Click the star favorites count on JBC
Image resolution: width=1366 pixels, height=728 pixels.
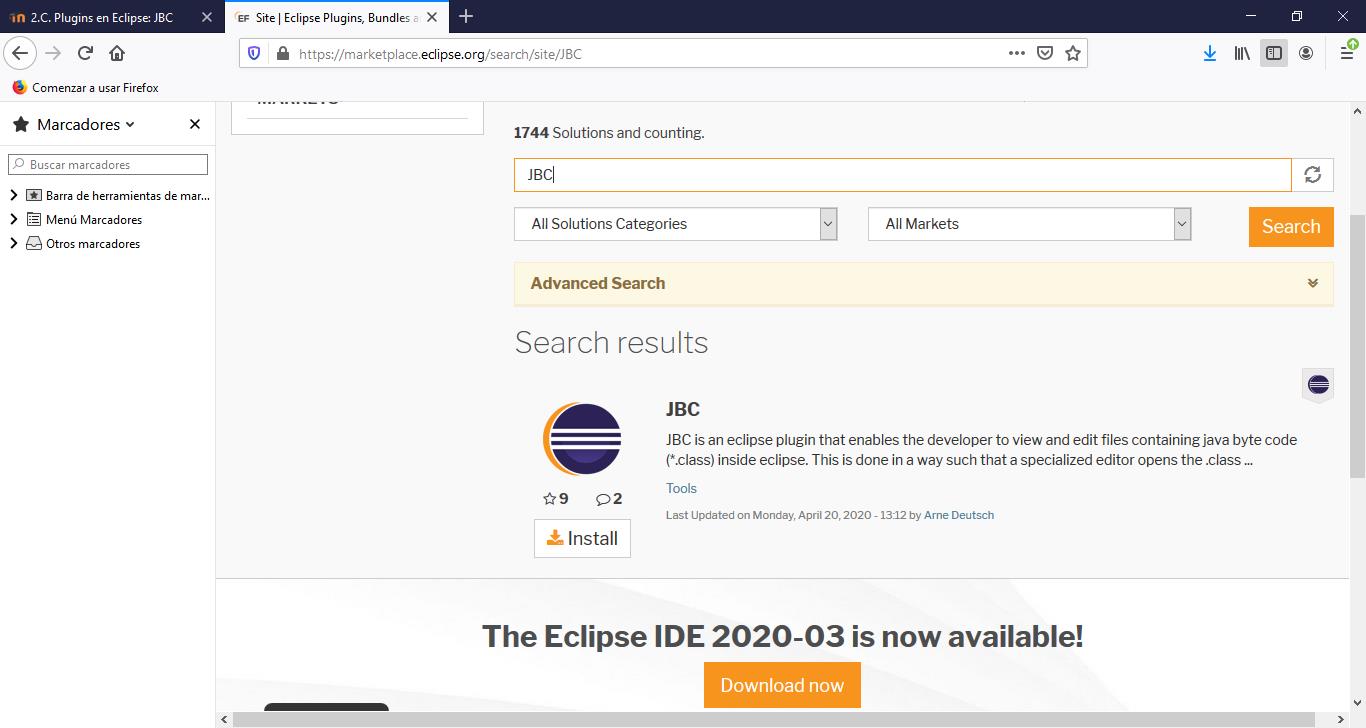(x=555, y=498)
